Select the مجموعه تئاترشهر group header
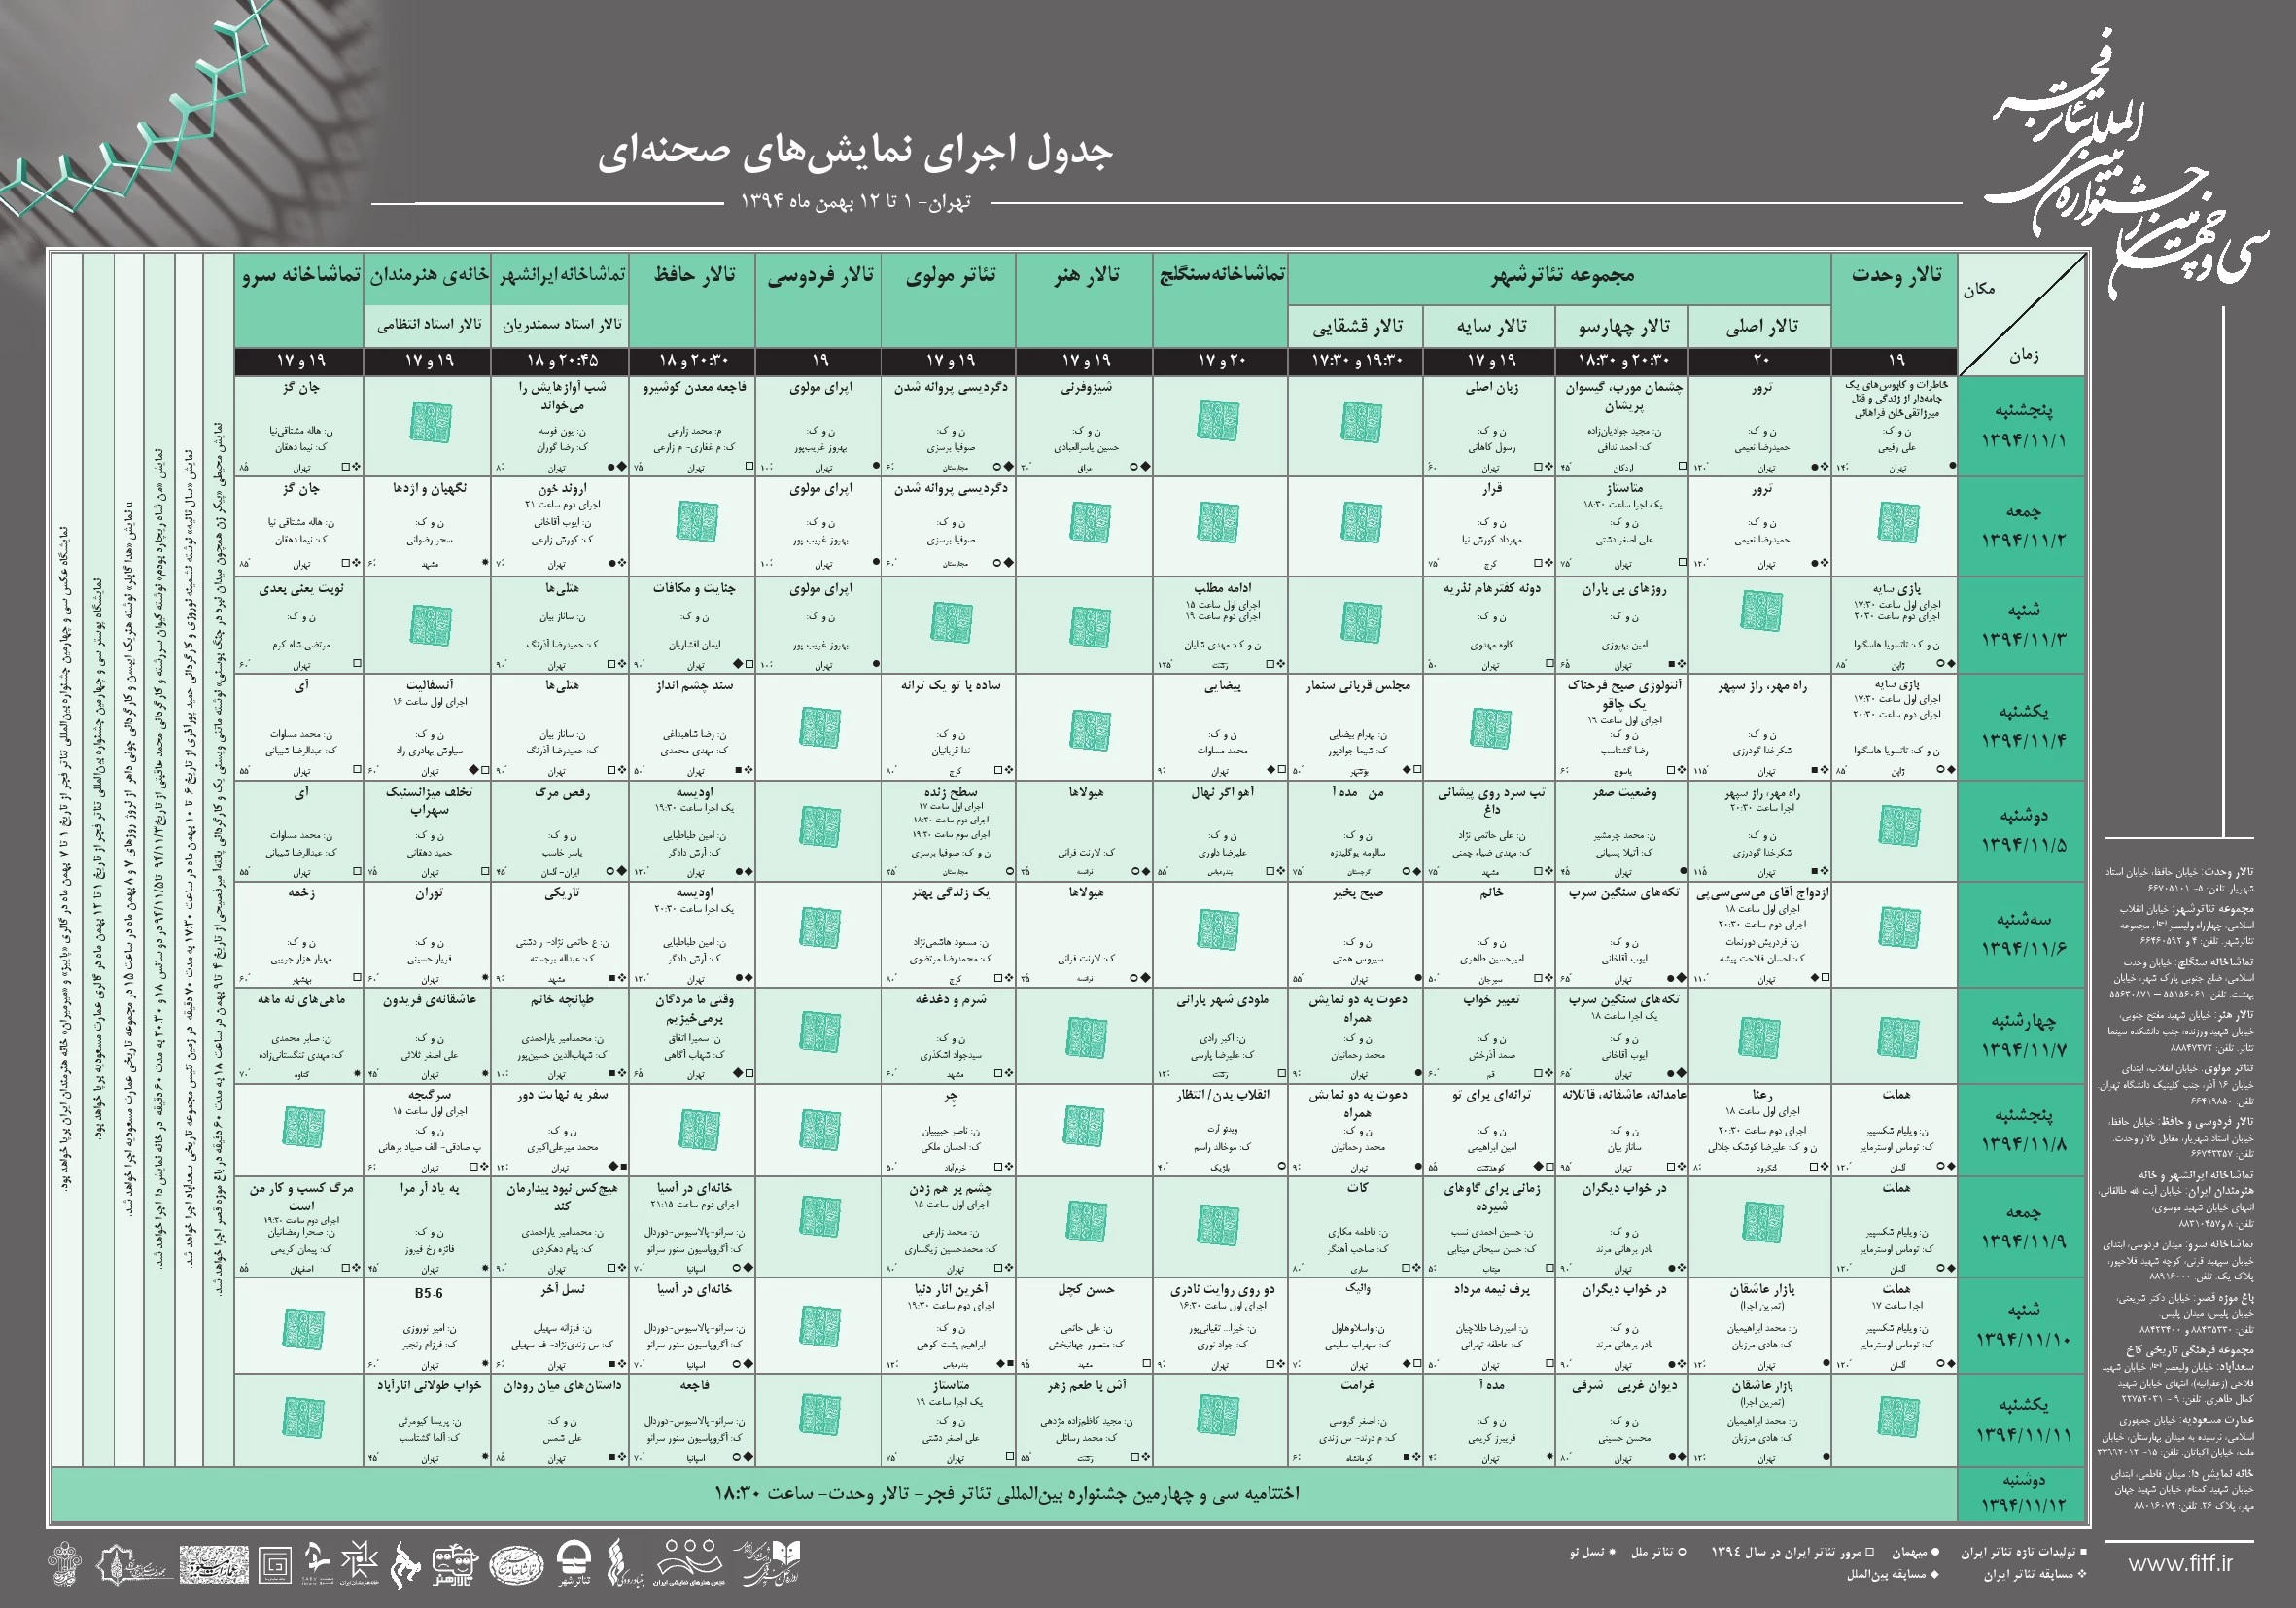The width and height of the screenshot is (2296, 1608). coord(1560,278)
